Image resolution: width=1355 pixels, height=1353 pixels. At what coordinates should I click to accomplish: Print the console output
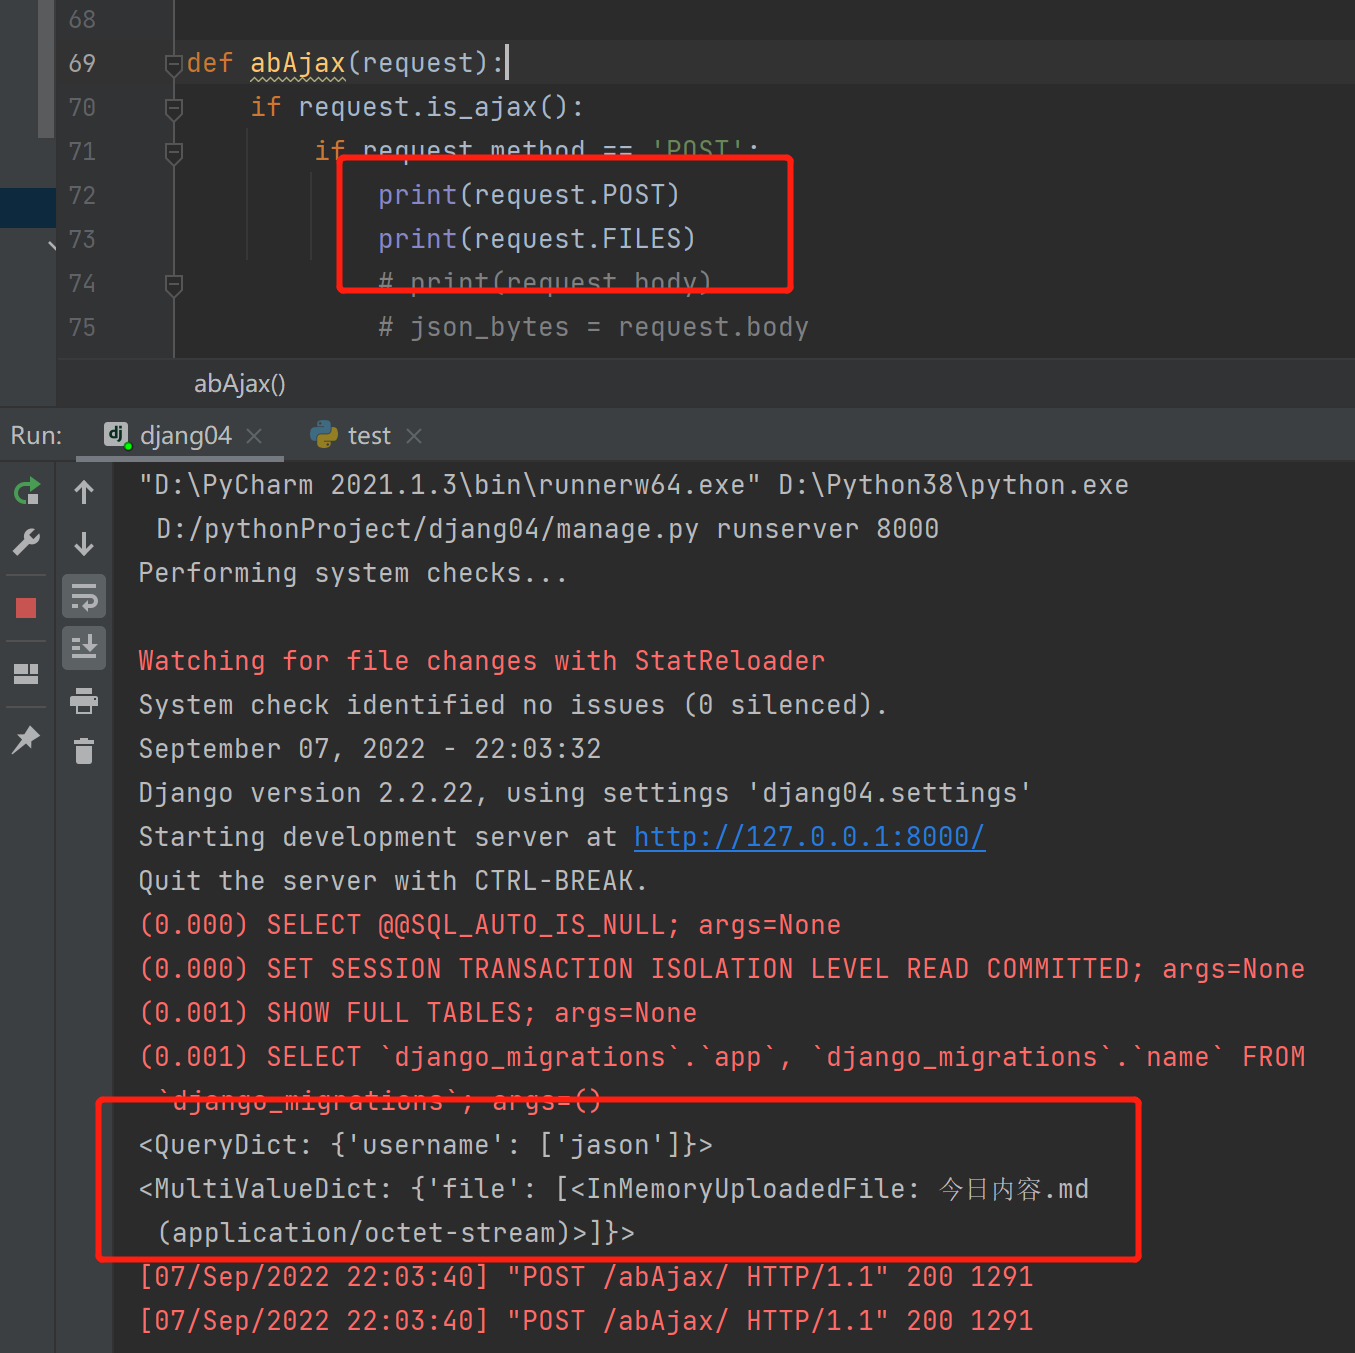coord(84,701)
